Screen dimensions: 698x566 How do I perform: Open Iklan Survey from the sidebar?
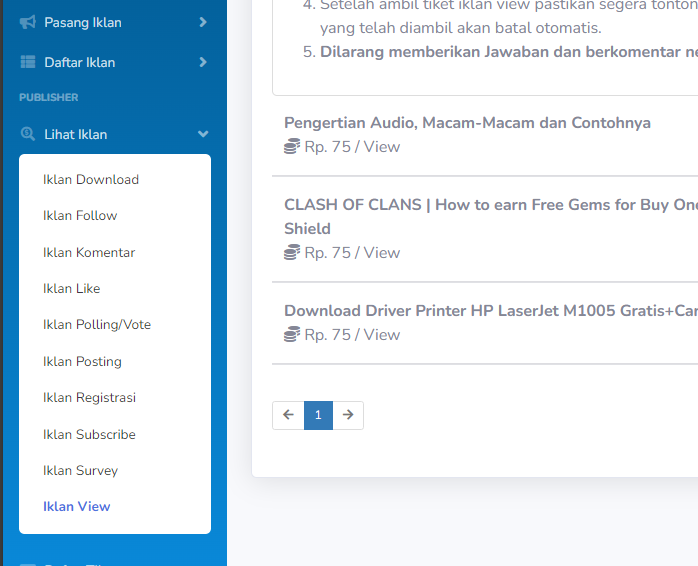tap(80, 471)
